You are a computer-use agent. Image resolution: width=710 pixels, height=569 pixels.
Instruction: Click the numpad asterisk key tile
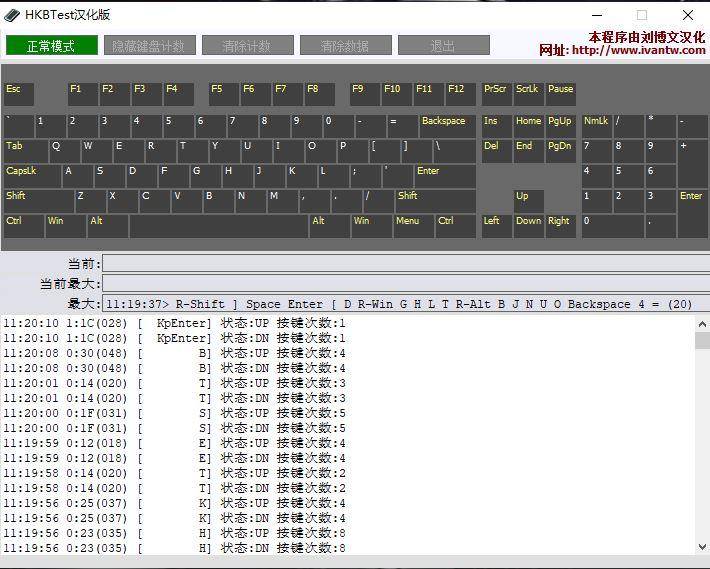point(661,126)
